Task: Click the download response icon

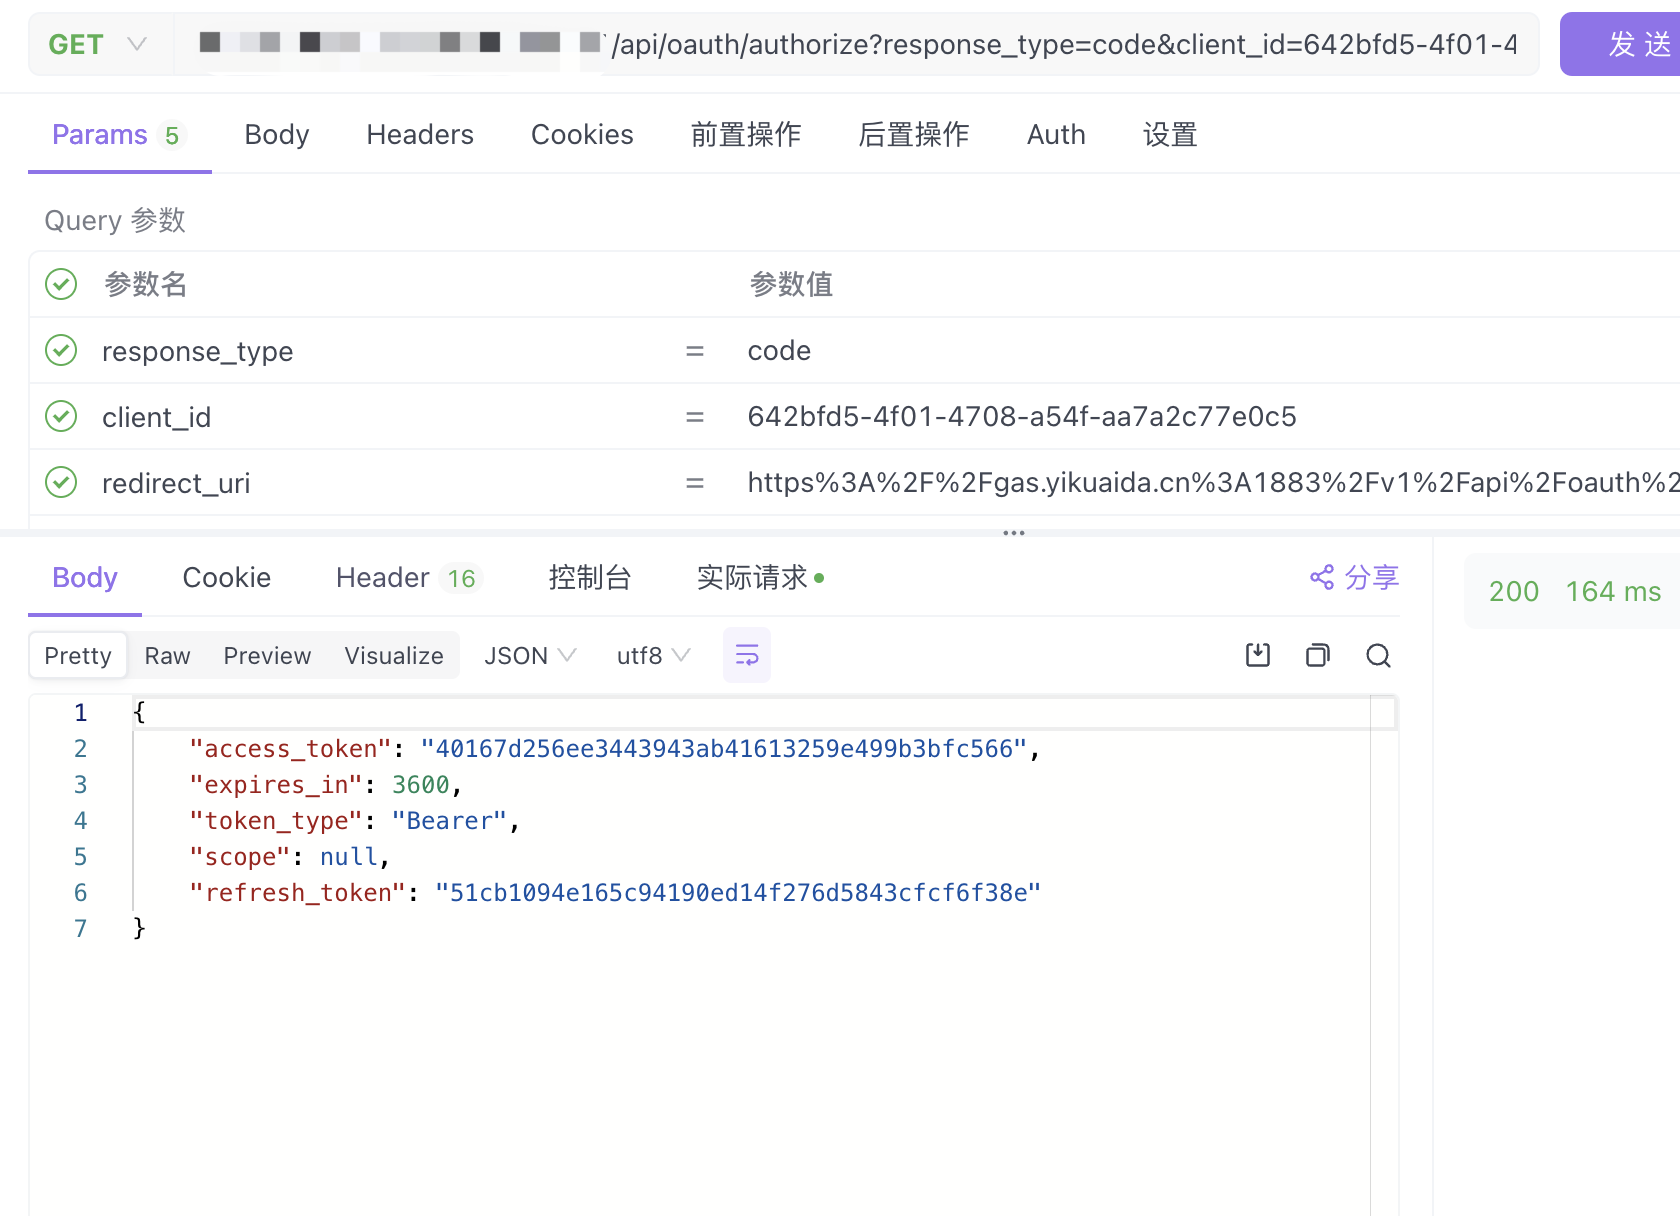Action: pyautogui.click(x=1258, y=655)
